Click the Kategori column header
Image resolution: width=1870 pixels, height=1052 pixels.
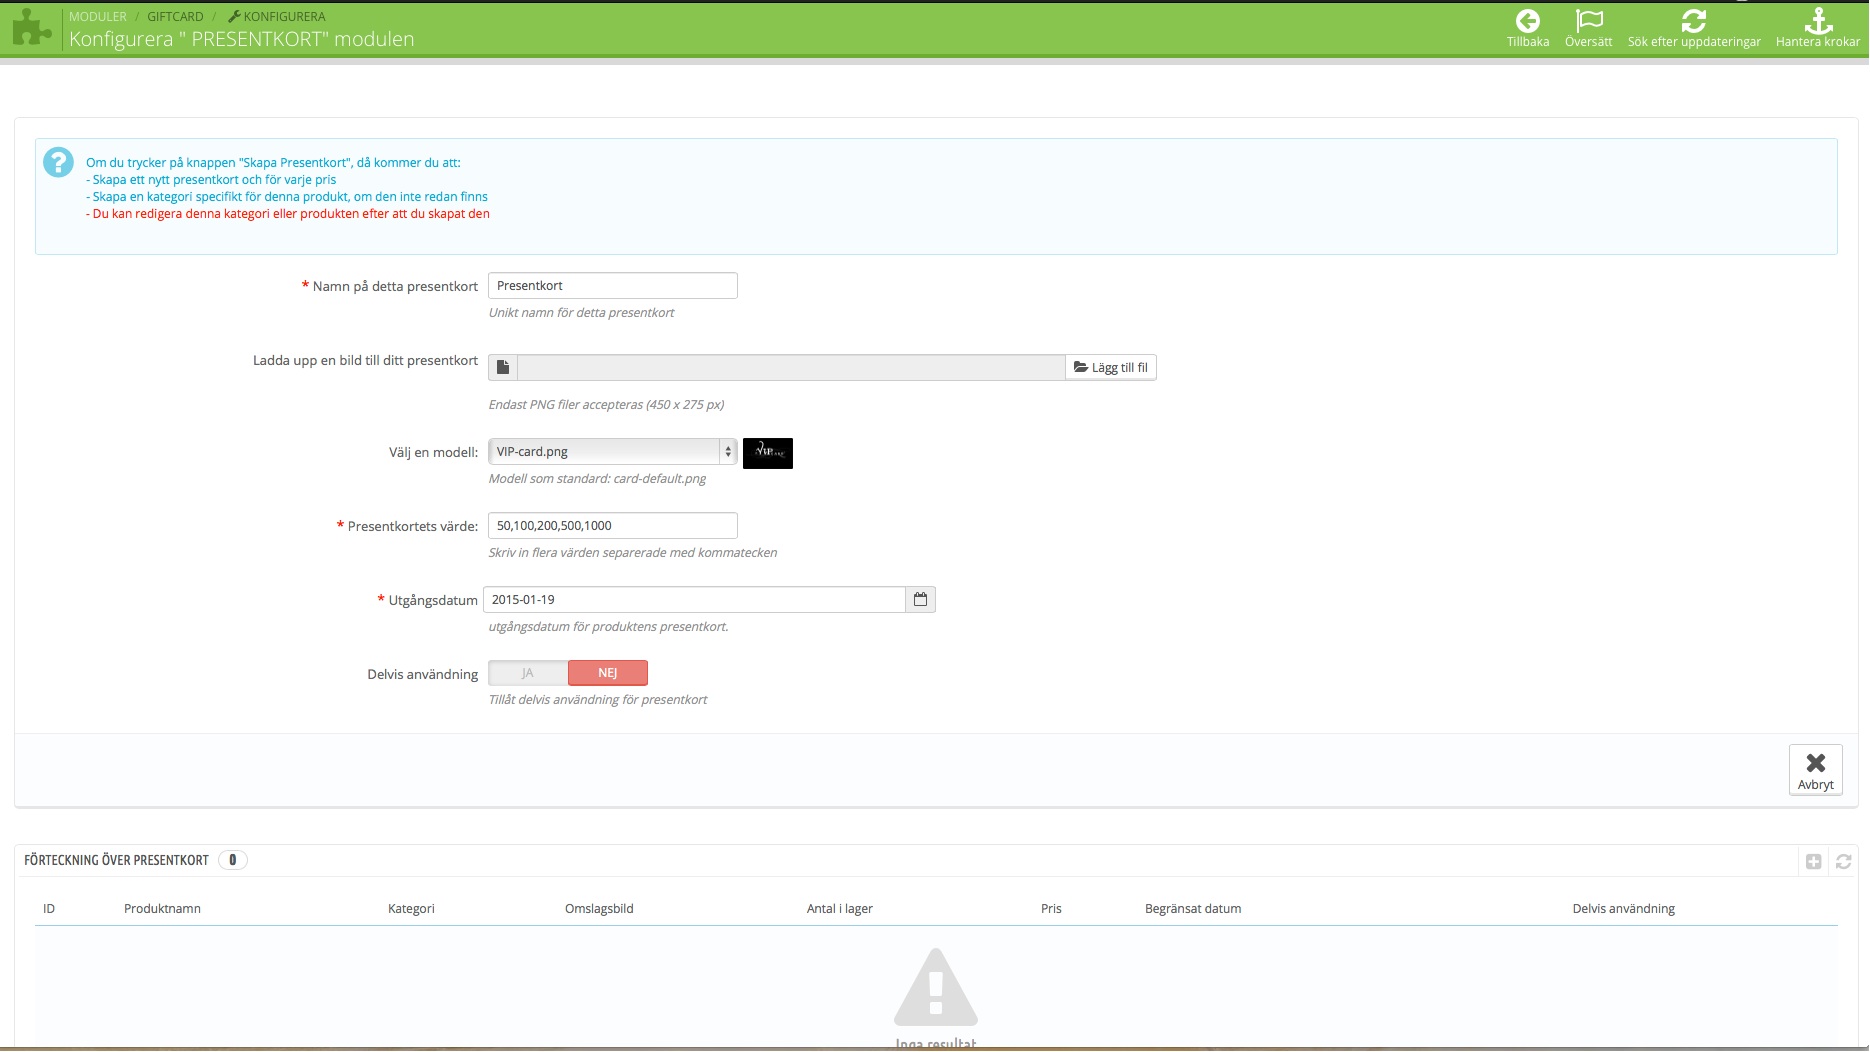click(x=411, y=909)
